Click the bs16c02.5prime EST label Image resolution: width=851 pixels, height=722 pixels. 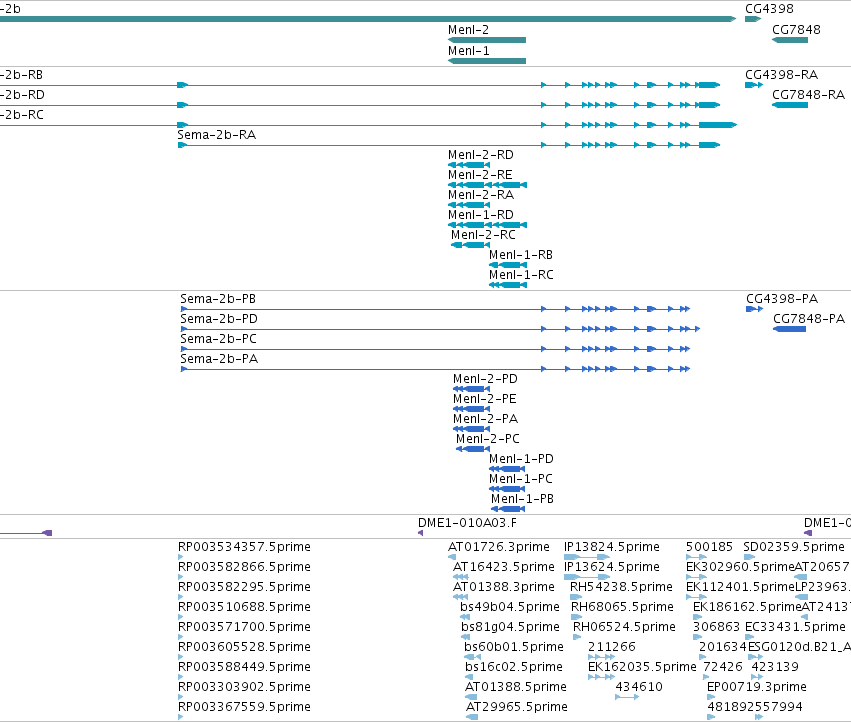pyautogui.click(x=513, y=667)
